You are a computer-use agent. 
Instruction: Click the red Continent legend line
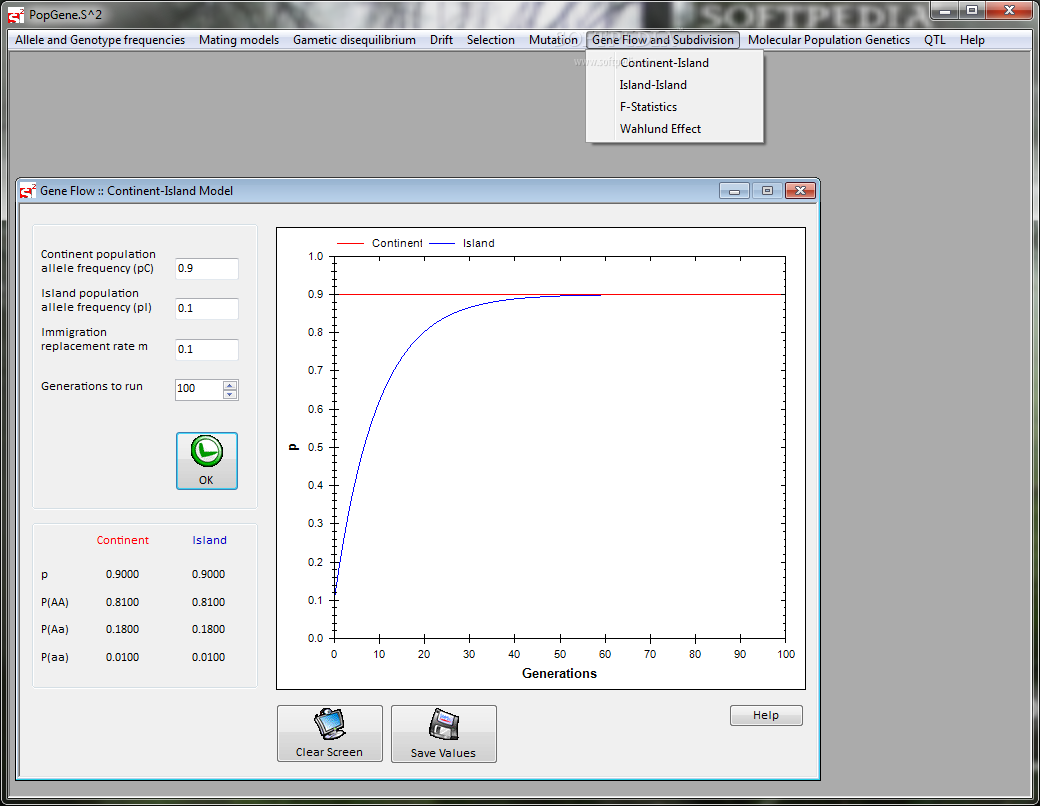coord(350,243)
